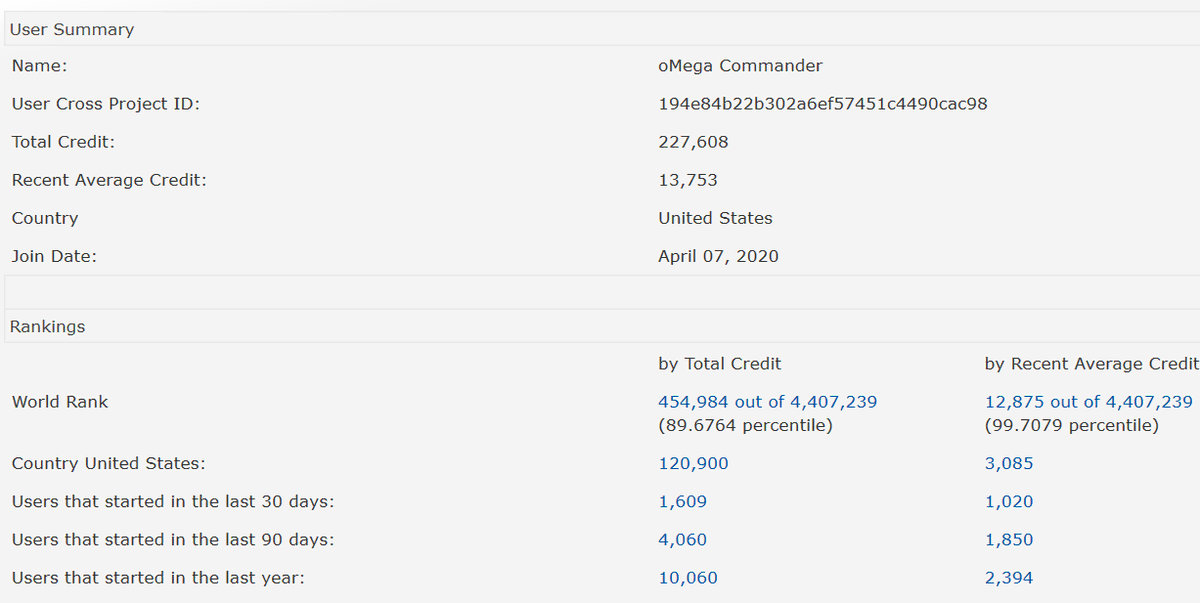1200x603 pixels.
Task: Open World Rank link 454,984 out of 4,407,239
Action: click(x=767, y=402)
